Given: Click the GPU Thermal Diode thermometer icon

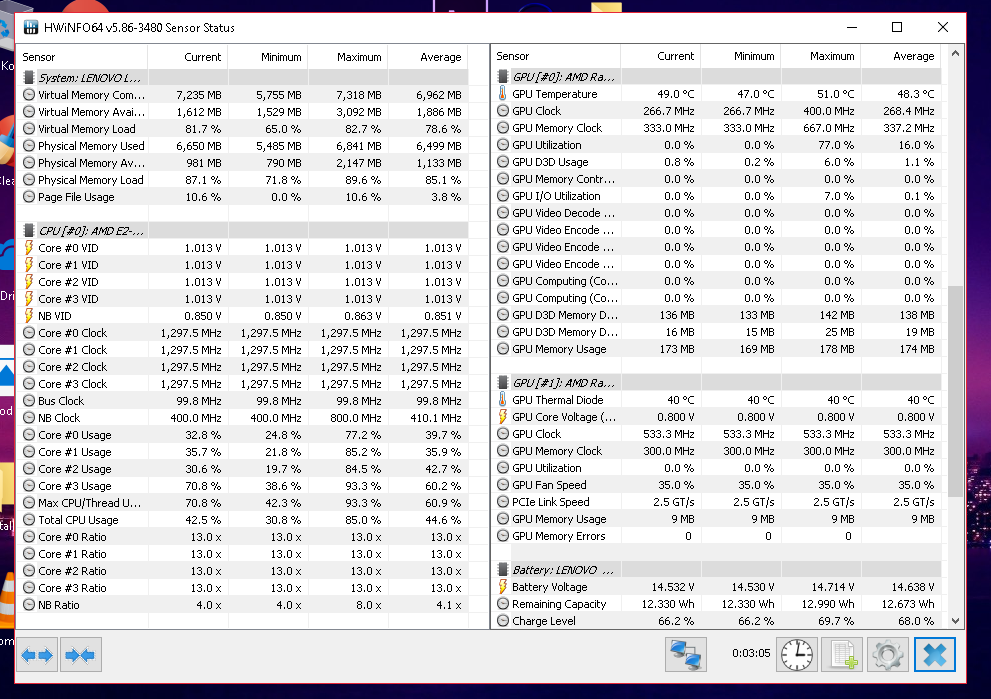Looking at the screenshot, I should pos(502,399).
